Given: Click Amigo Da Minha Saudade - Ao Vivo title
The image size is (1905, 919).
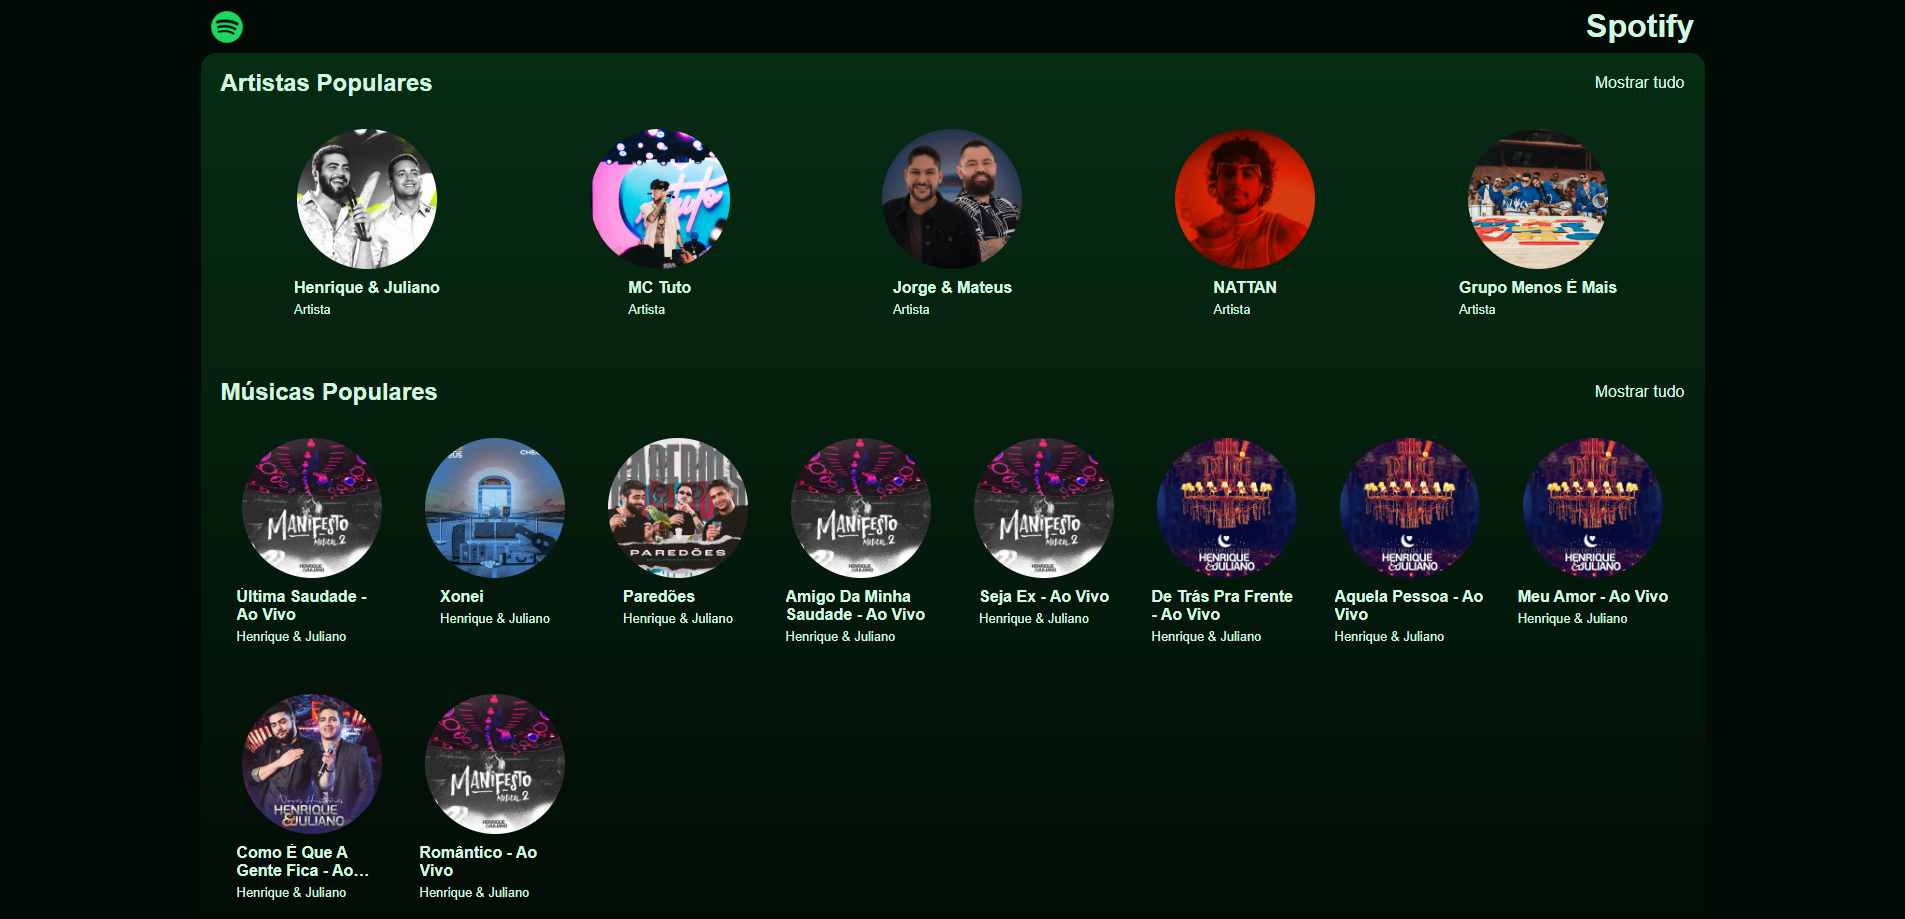Looking at the screenshot, I should [855, 605].
